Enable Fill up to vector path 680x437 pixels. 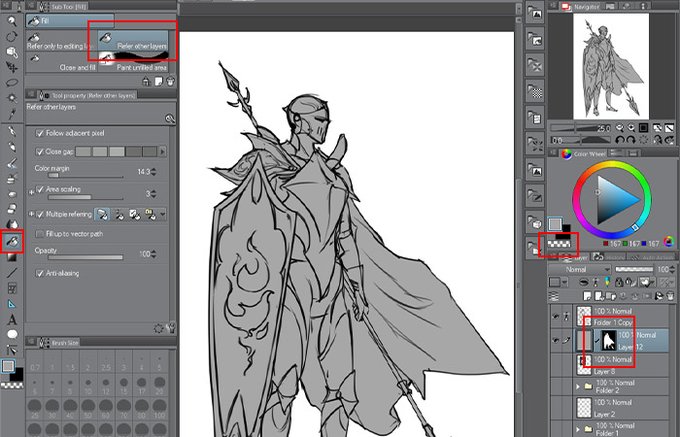pyautogui.click(x=40, y=234)
